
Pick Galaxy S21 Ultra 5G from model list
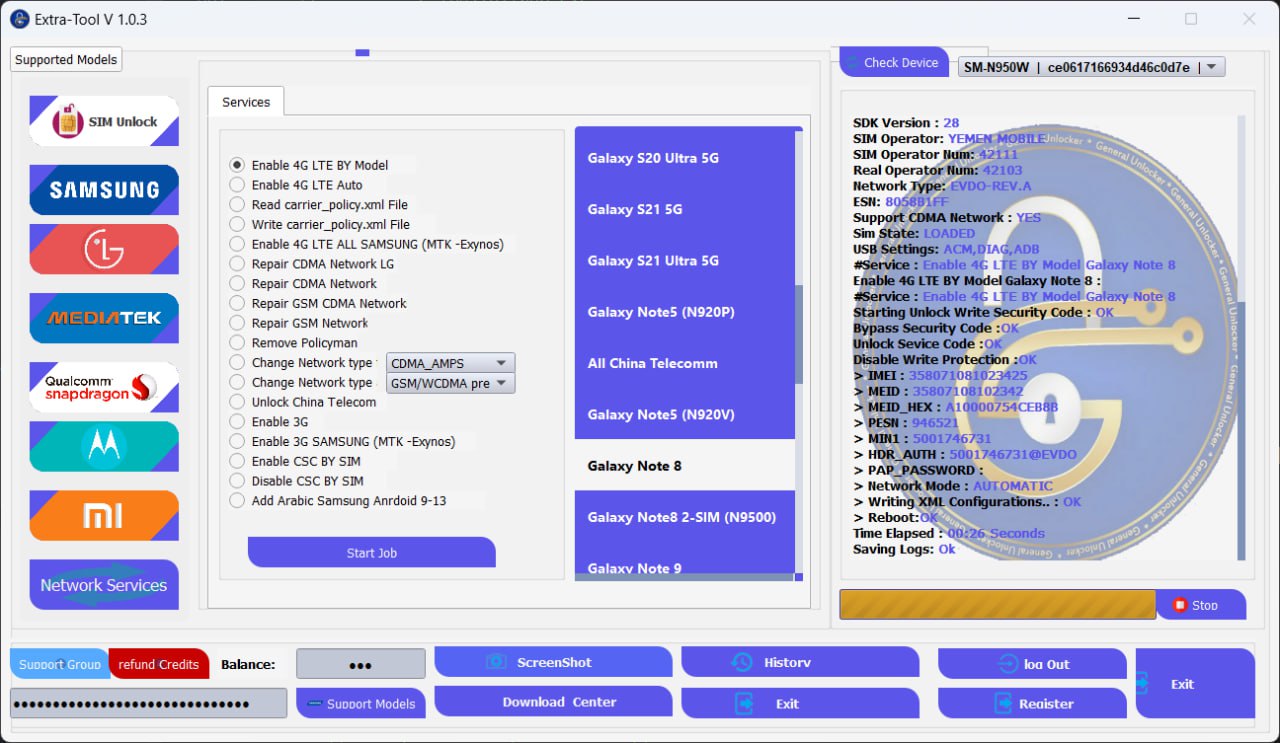click(653, 261)
